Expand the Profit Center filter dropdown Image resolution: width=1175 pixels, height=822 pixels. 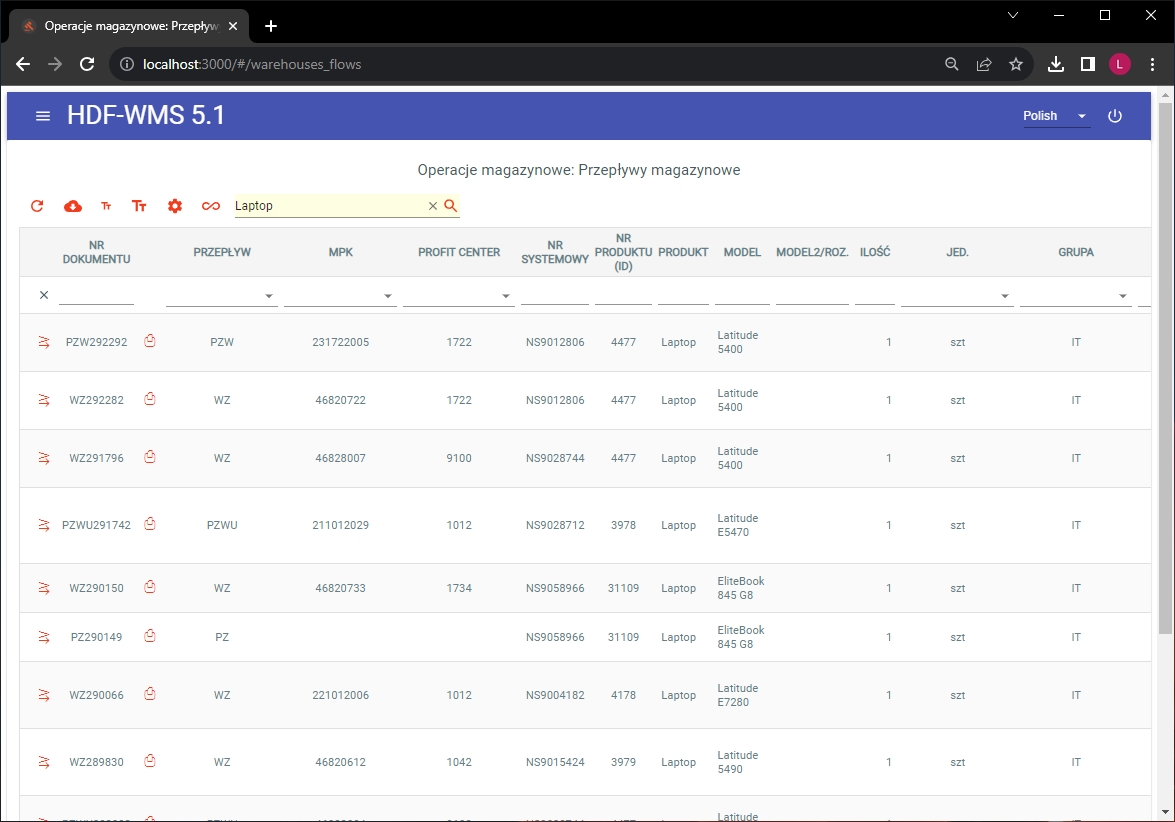[x=506, y=296]
